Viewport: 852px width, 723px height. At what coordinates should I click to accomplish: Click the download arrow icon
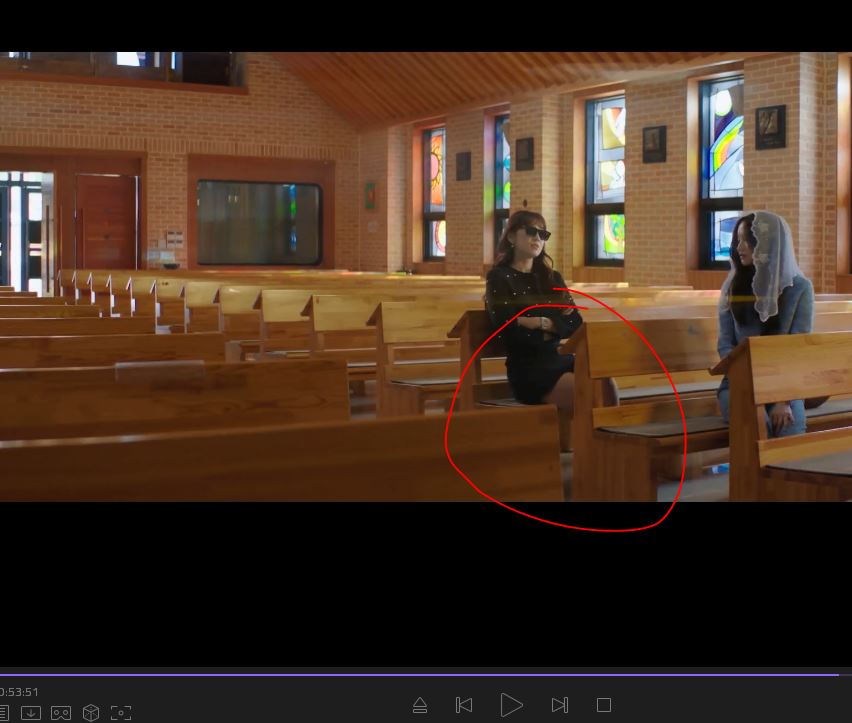point(31,713)
